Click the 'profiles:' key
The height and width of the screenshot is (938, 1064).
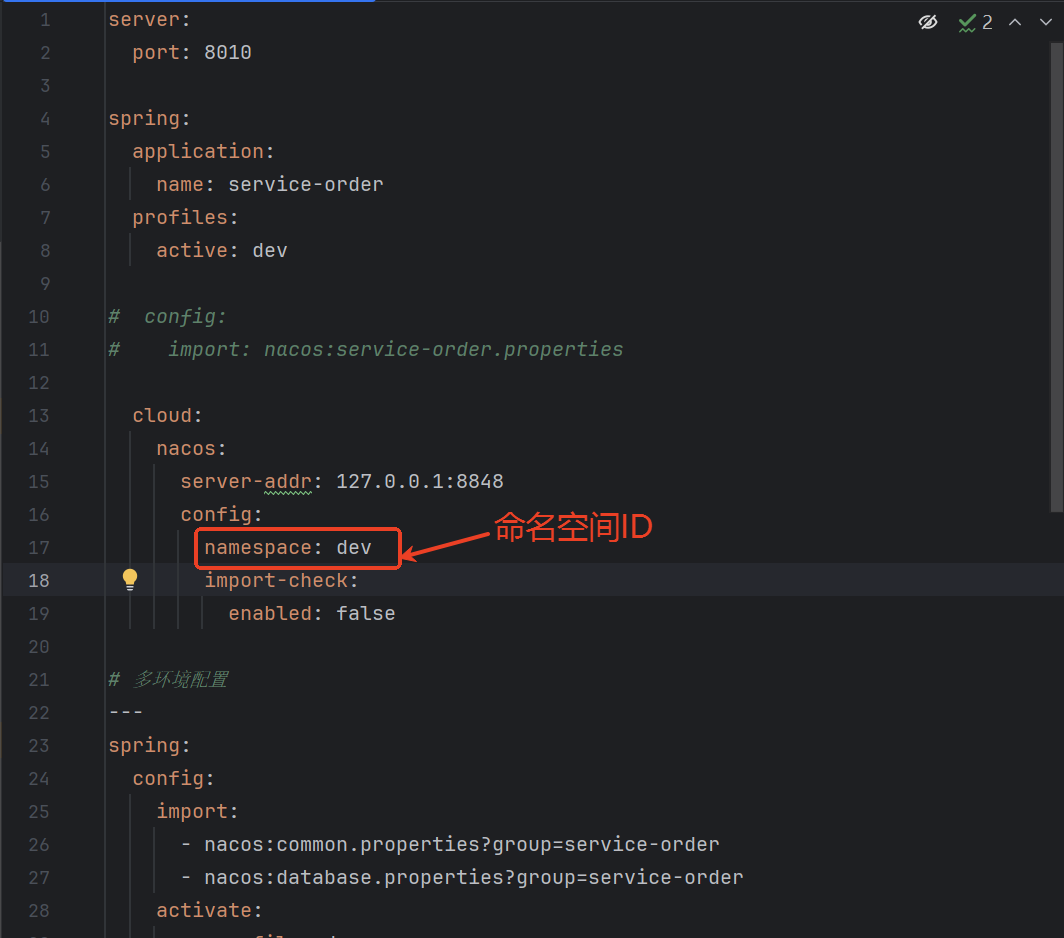point(186,218)
